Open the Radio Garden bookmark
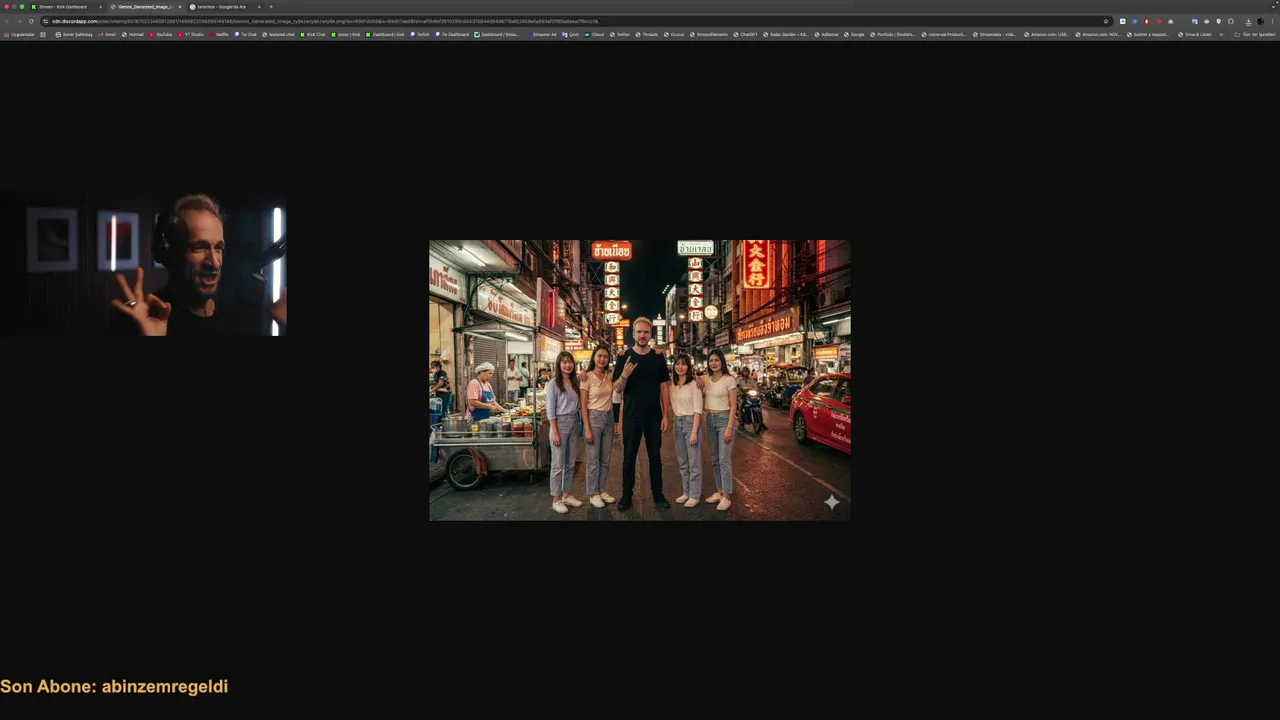This screenshot has height=720, width=1280. 786,34
